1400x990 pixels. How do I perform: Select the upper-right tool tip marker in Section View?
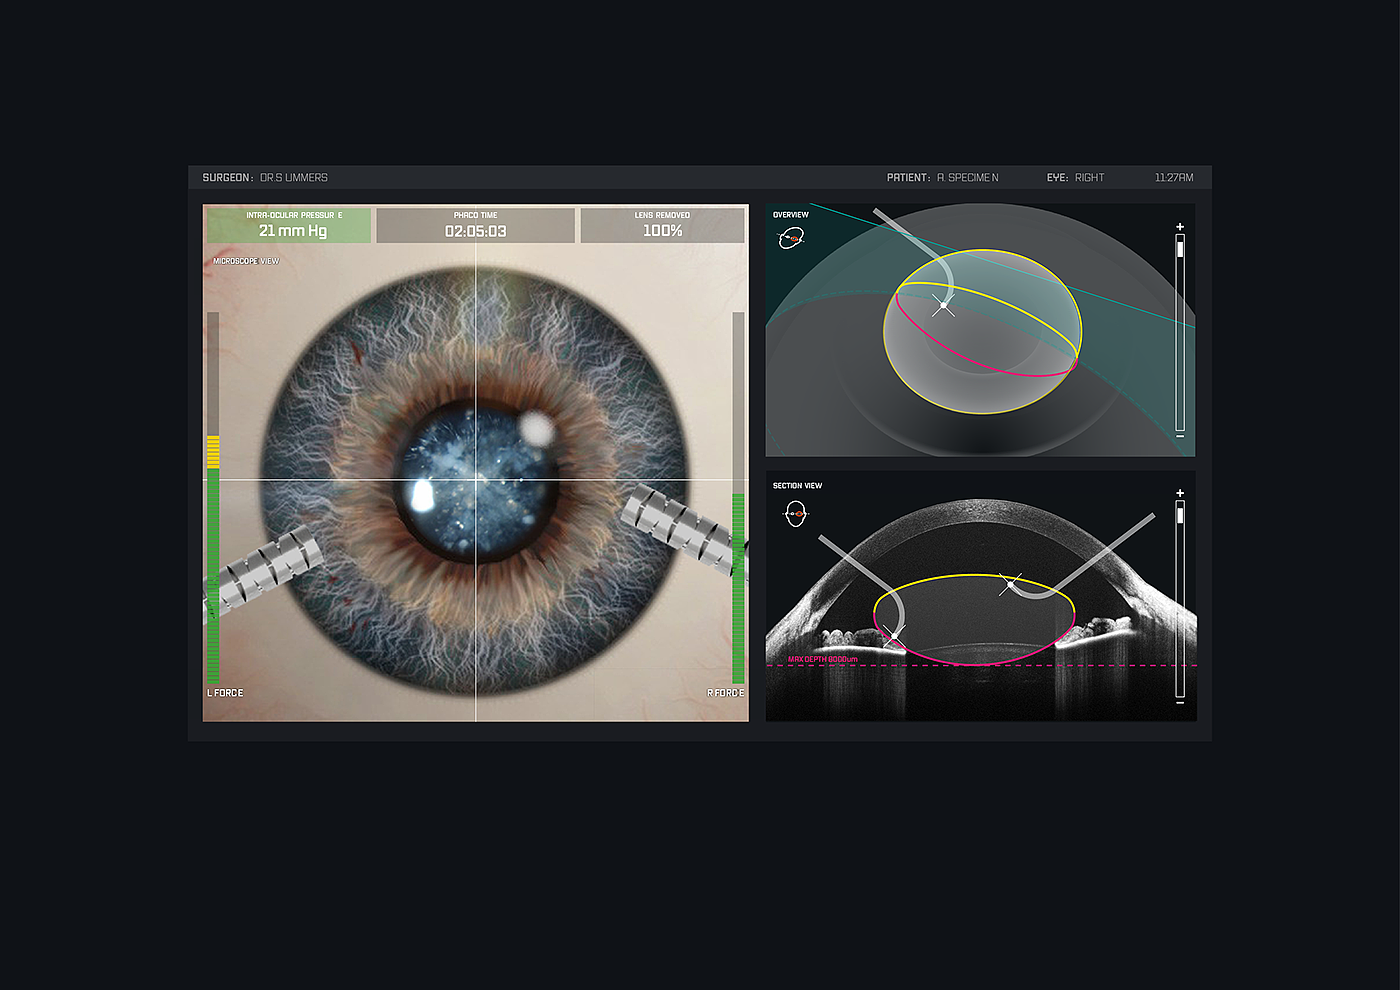pyautogui.click(x=1010, y=584)
